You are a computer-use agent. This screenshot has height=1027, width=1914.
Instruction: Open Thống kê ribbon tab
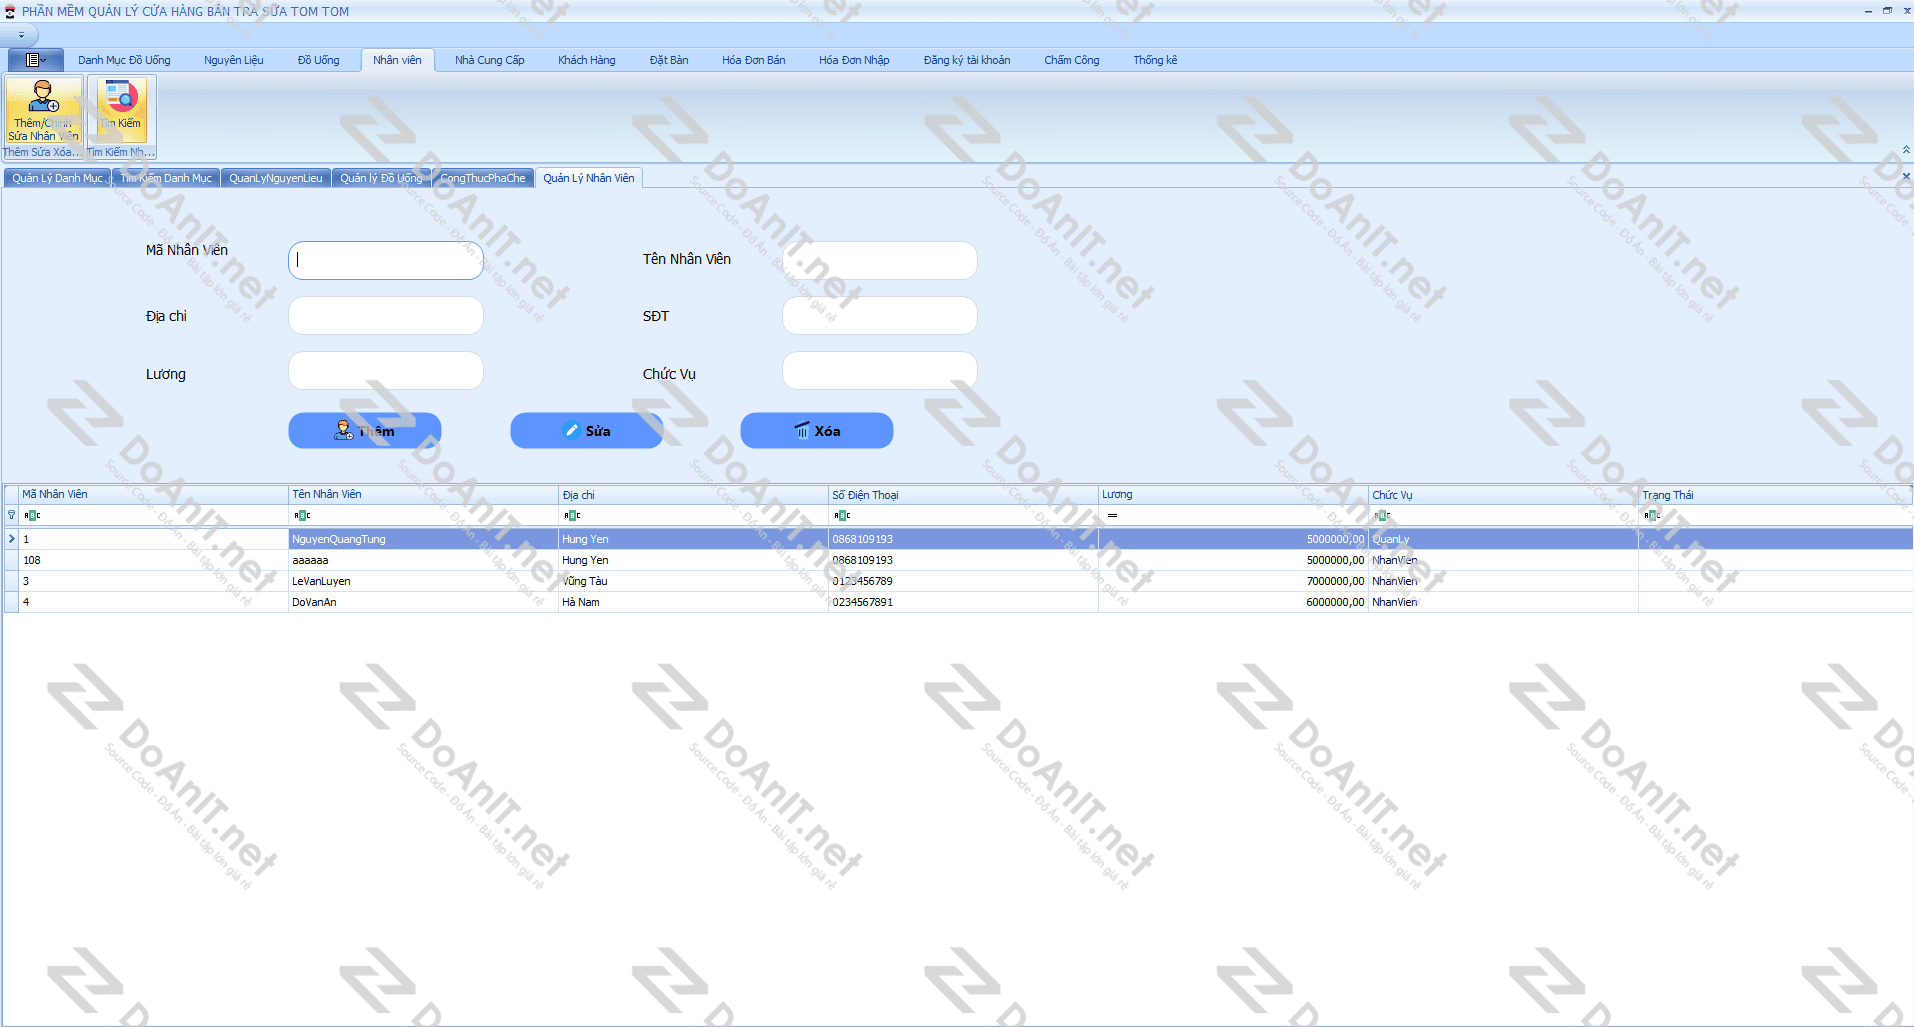(1155, 60)
